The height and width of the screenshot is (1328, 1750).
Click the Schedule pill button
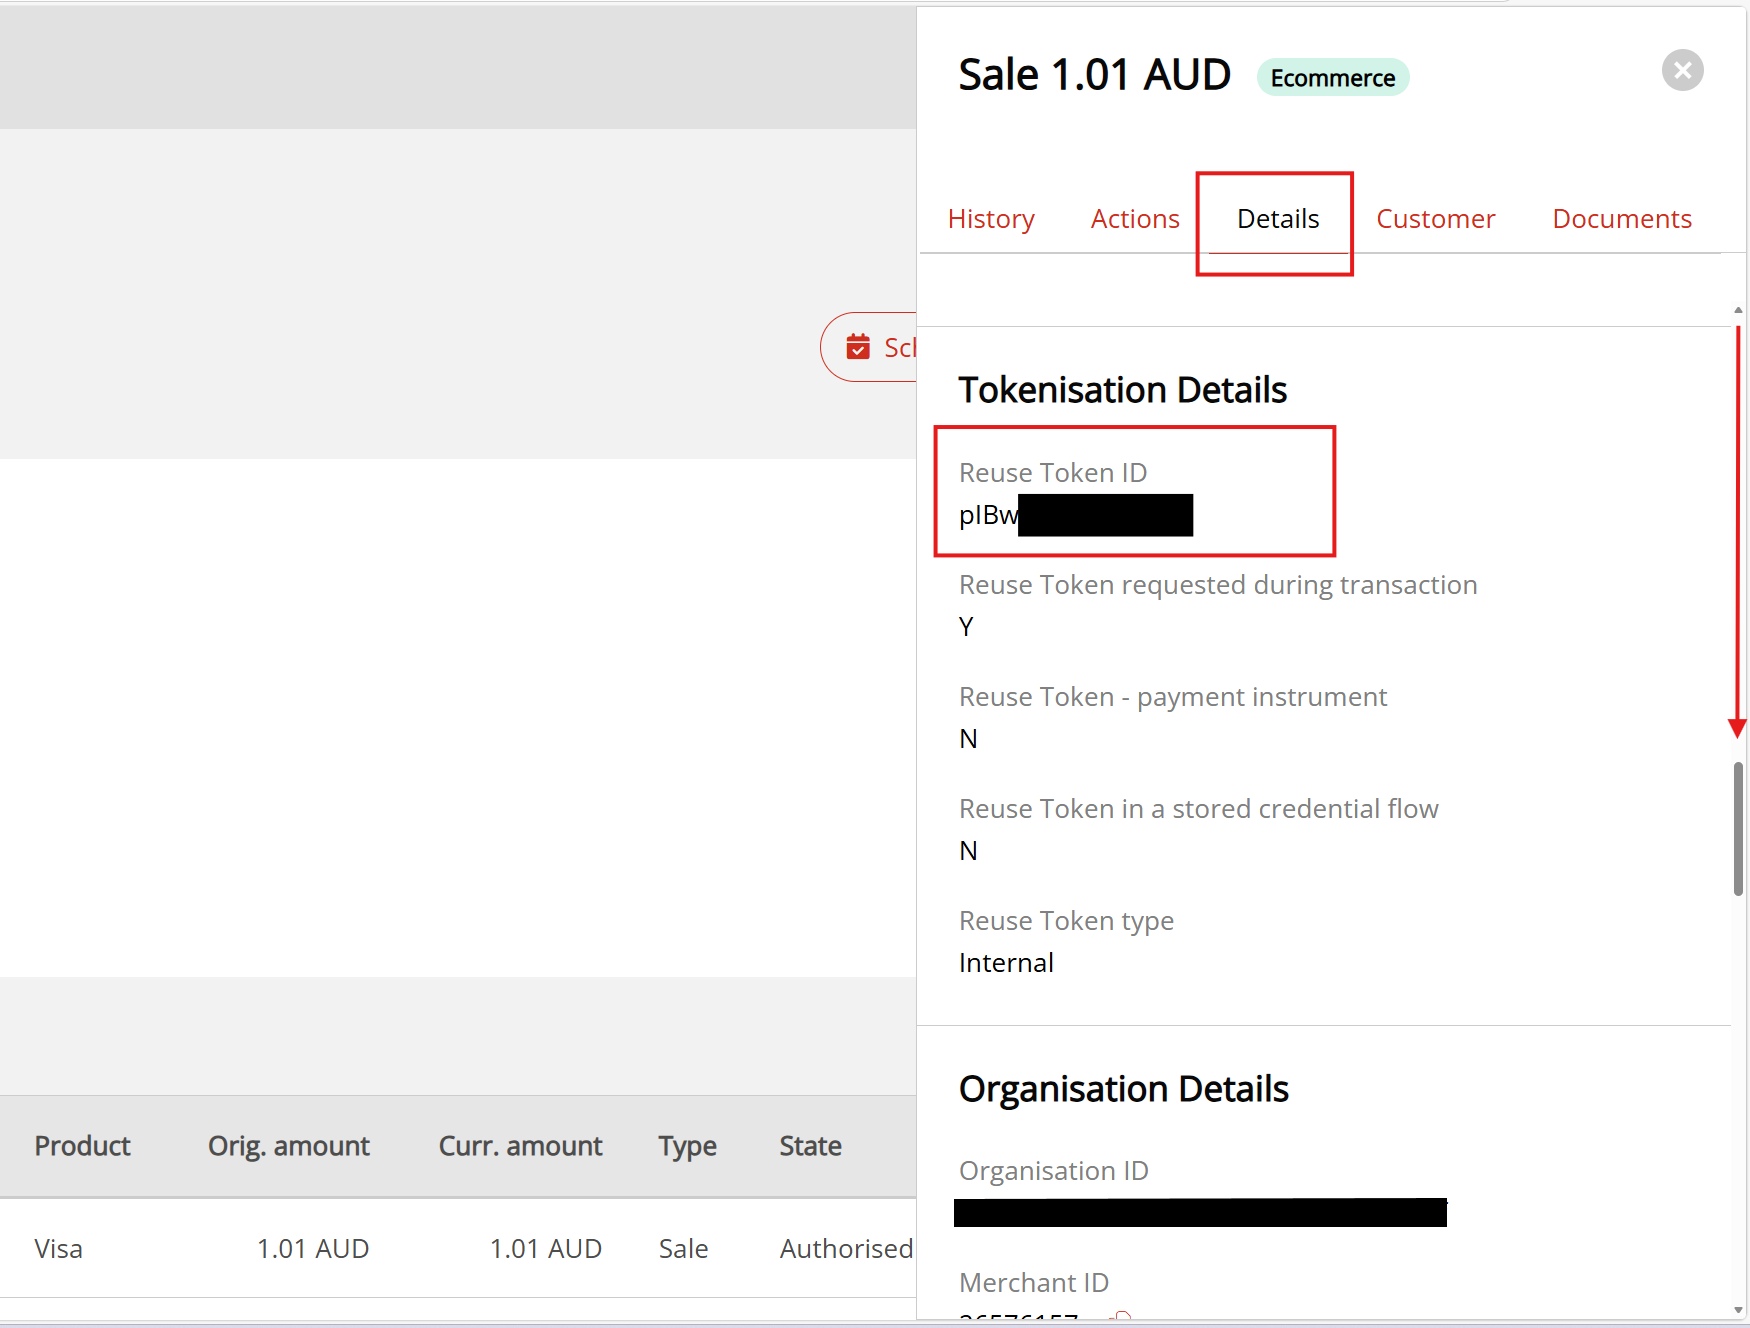890,347
